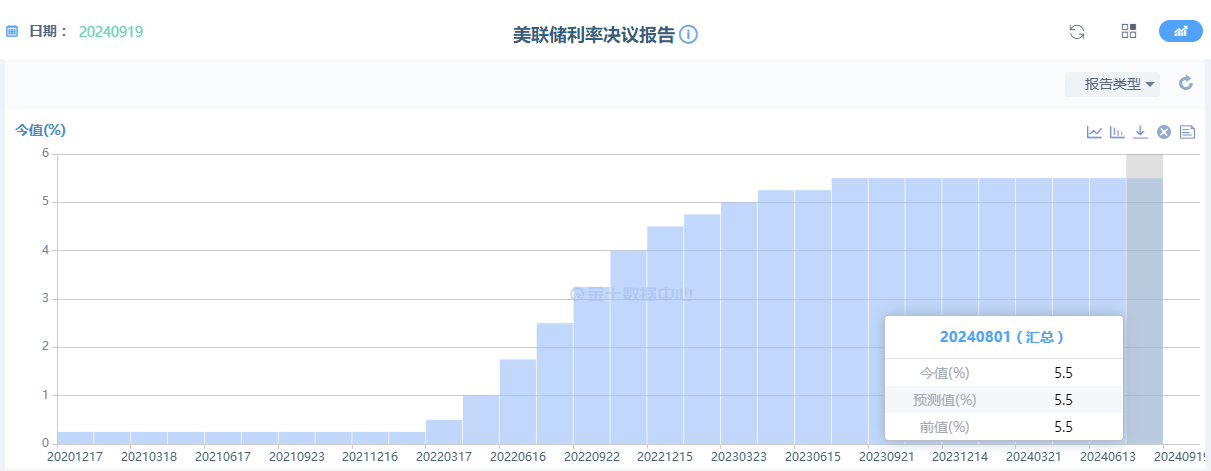Click the sync refresh icon in header

coord(1077,31)
